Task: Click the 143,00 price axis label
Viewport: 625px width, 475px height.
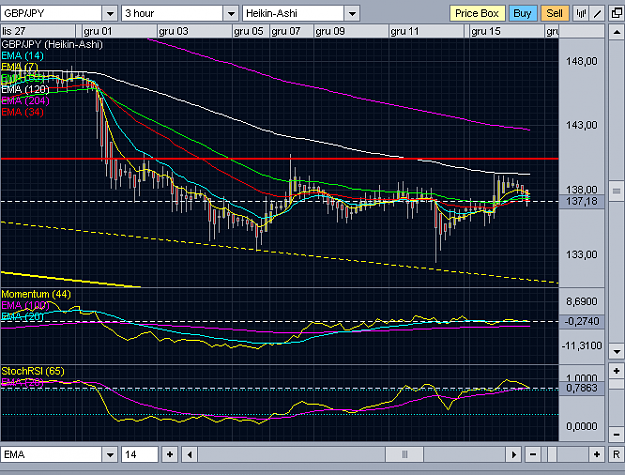Action: 582,125
